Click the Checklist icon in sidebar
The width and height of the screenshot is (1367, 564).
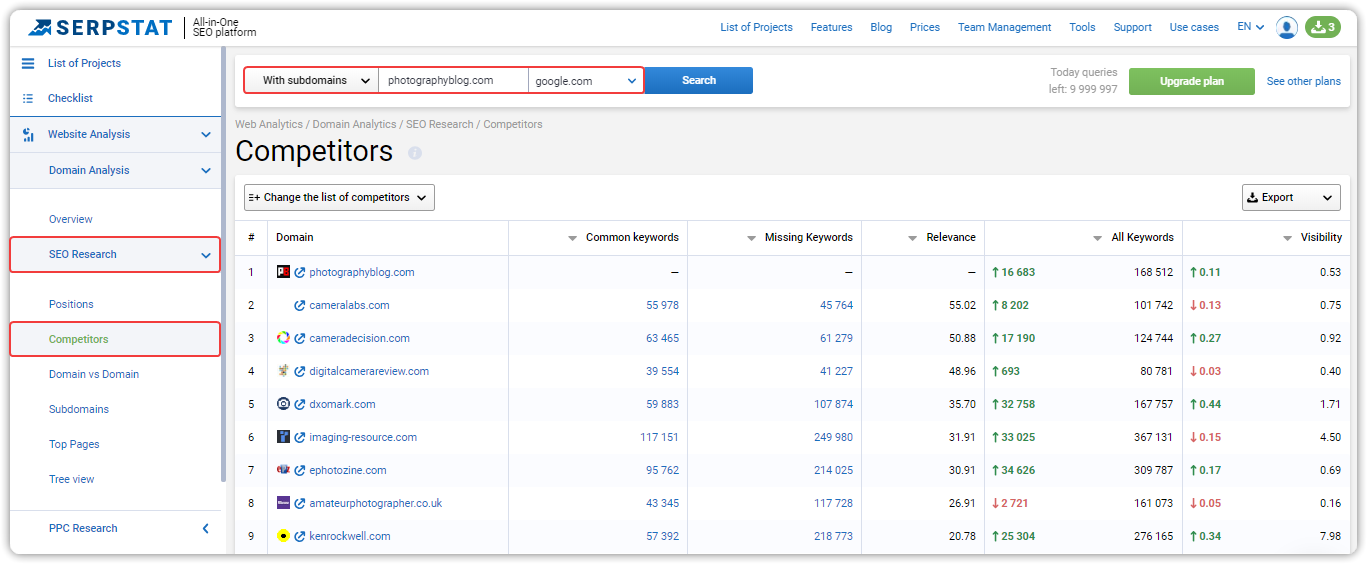click(x=28, y=98)
